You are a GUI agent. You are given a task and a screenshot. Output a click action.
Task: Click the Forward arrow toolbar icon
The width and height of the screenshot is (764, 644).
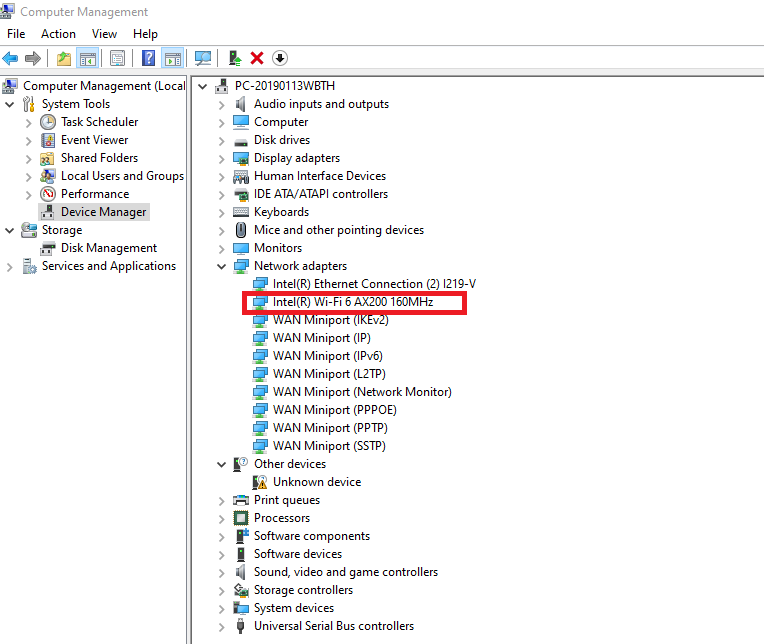point(33,58)
